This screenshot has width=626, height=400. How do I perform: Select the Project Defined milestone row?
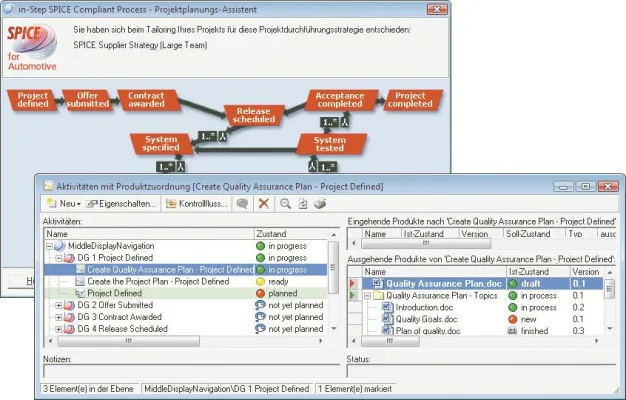185,293
